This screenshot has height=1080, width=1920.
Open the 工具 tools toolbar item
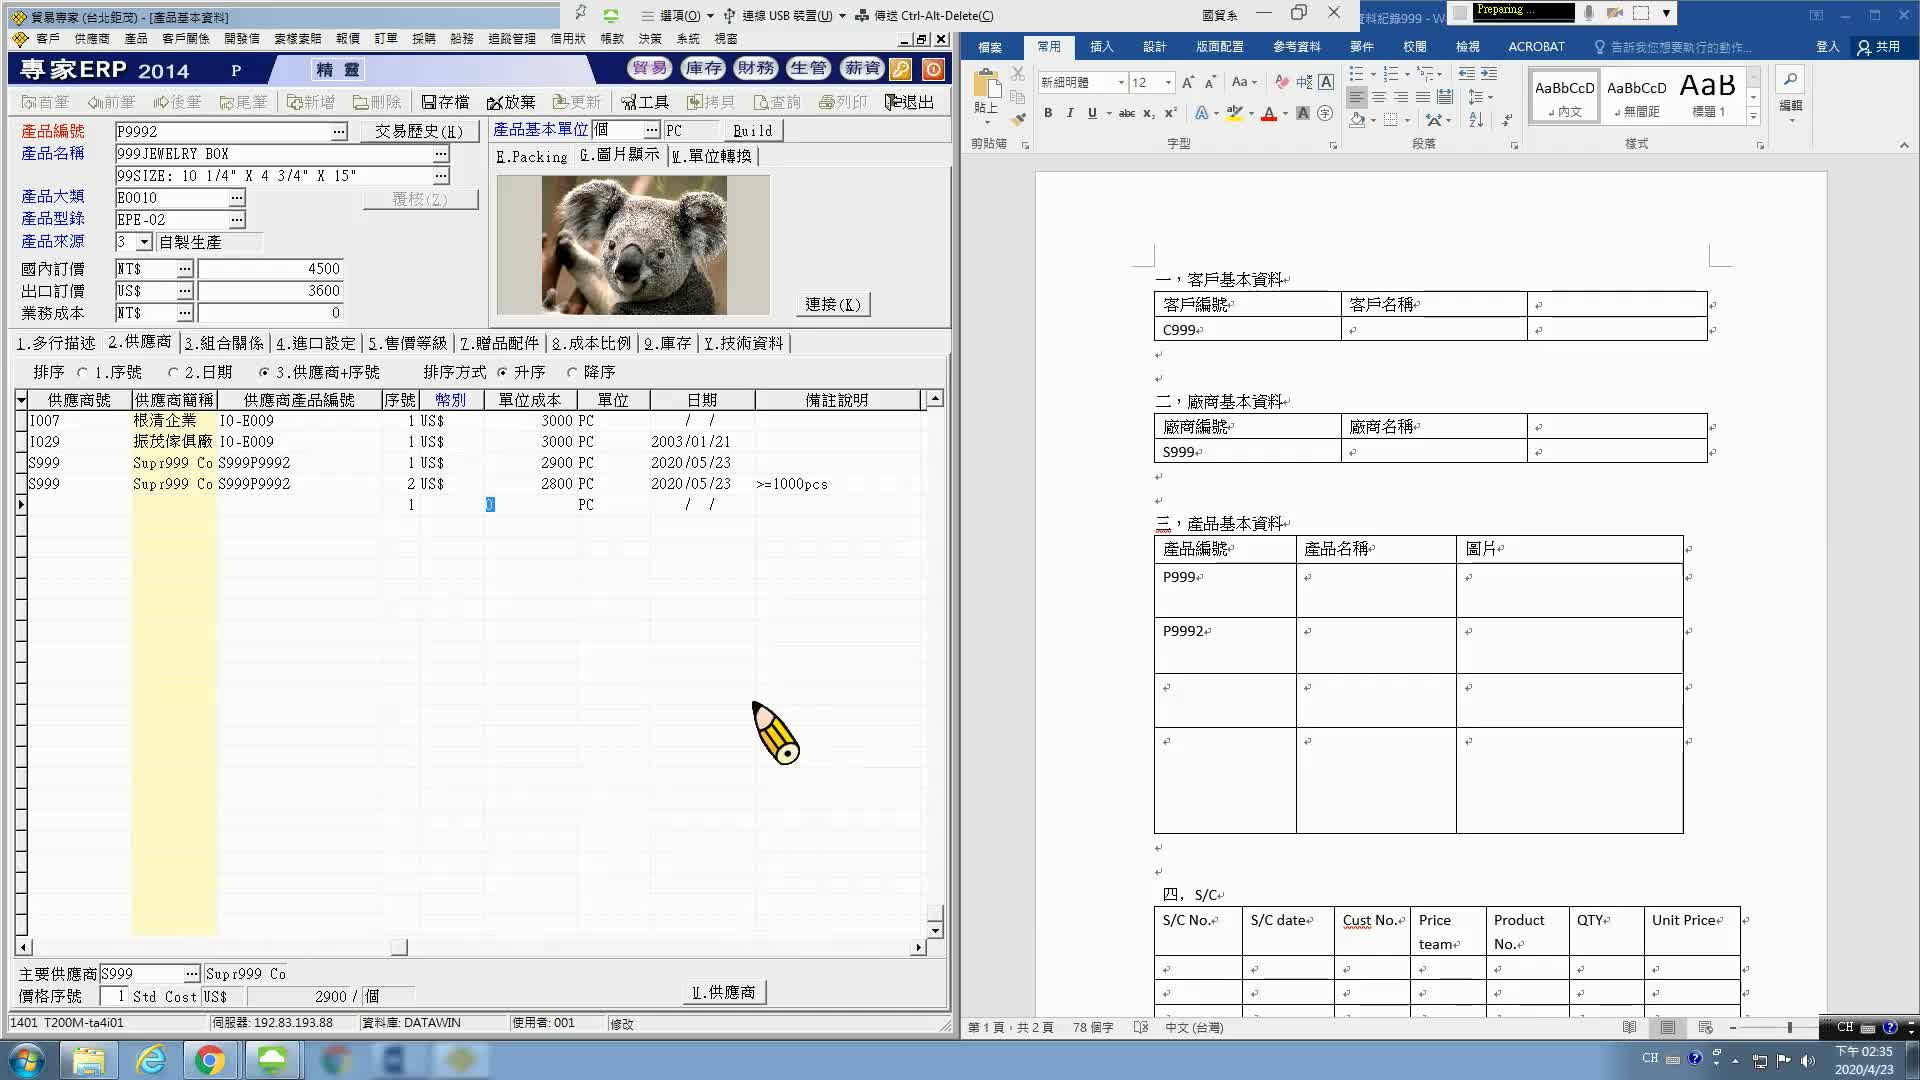(644, 102)
